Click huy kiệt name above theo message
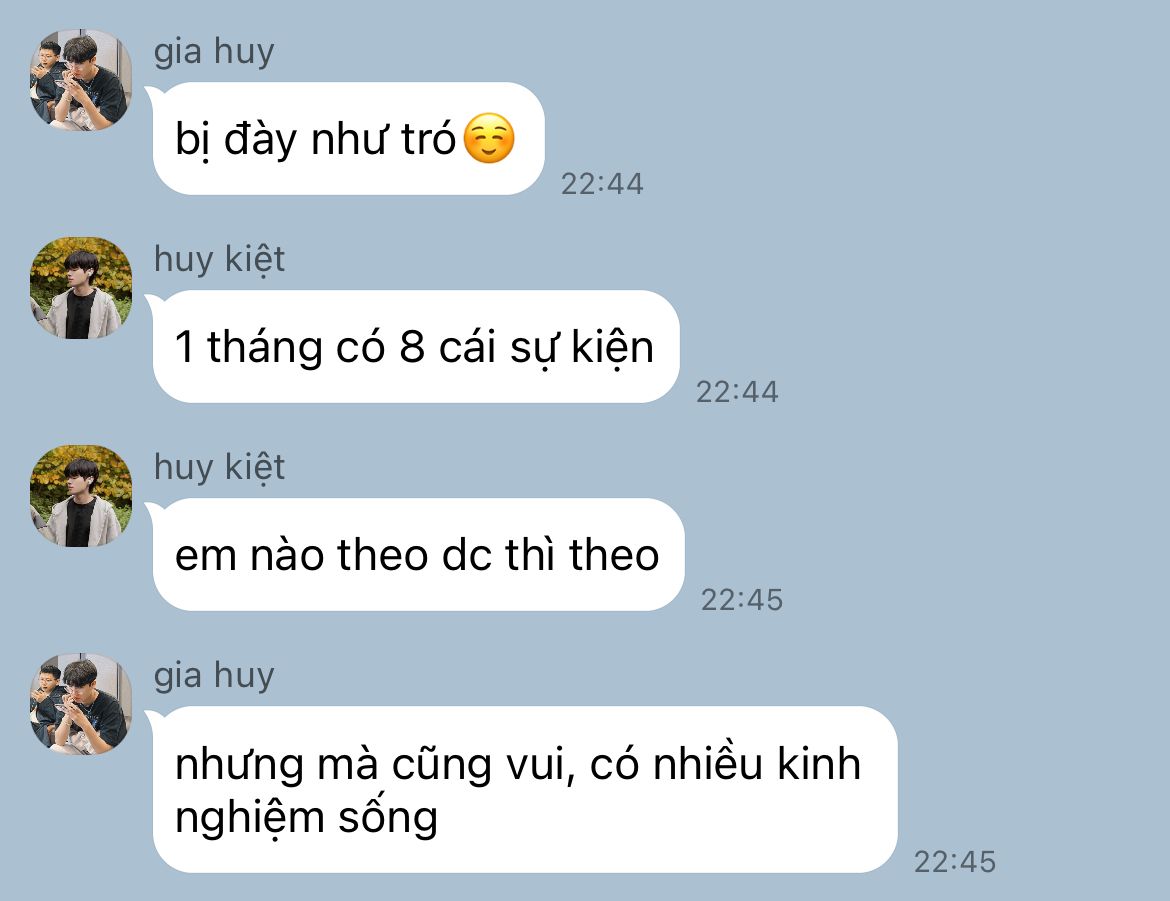1170x901 pixels. click(219, 468)
